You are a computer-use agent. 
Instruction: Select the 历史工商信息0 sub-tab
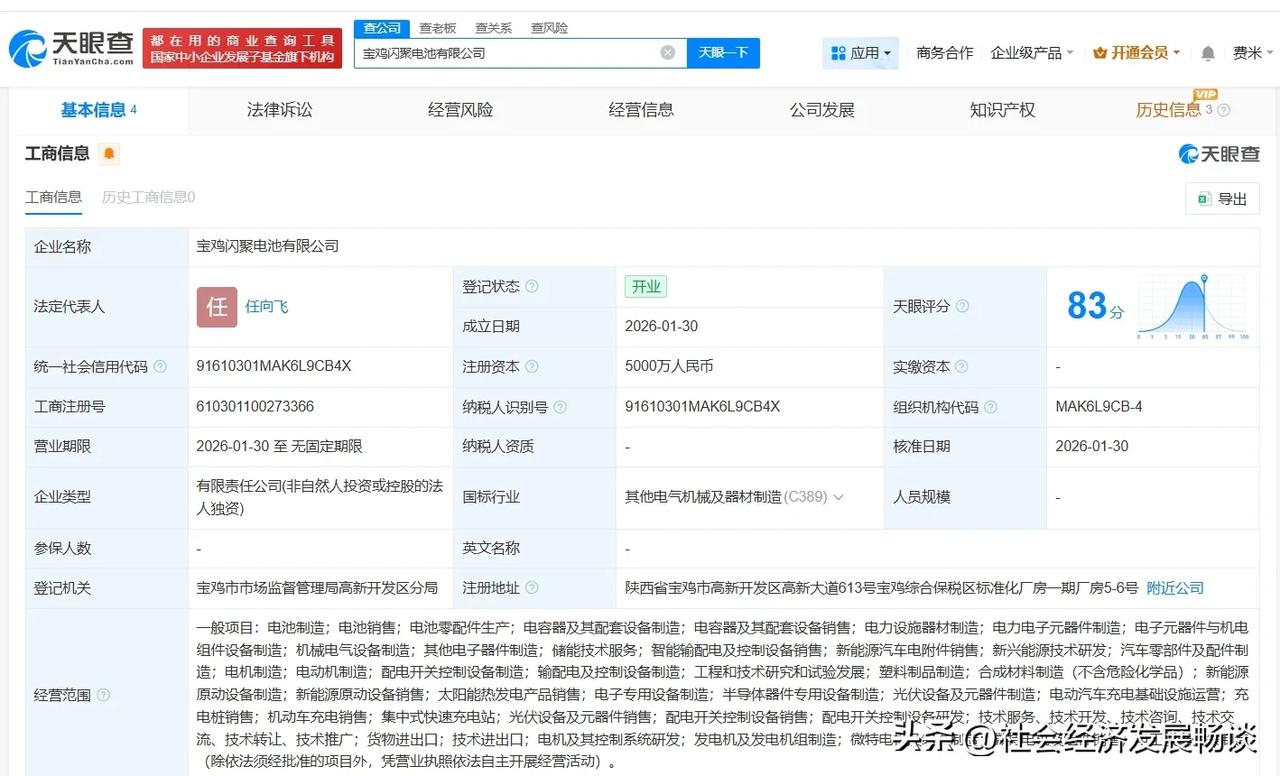[148, 197]
